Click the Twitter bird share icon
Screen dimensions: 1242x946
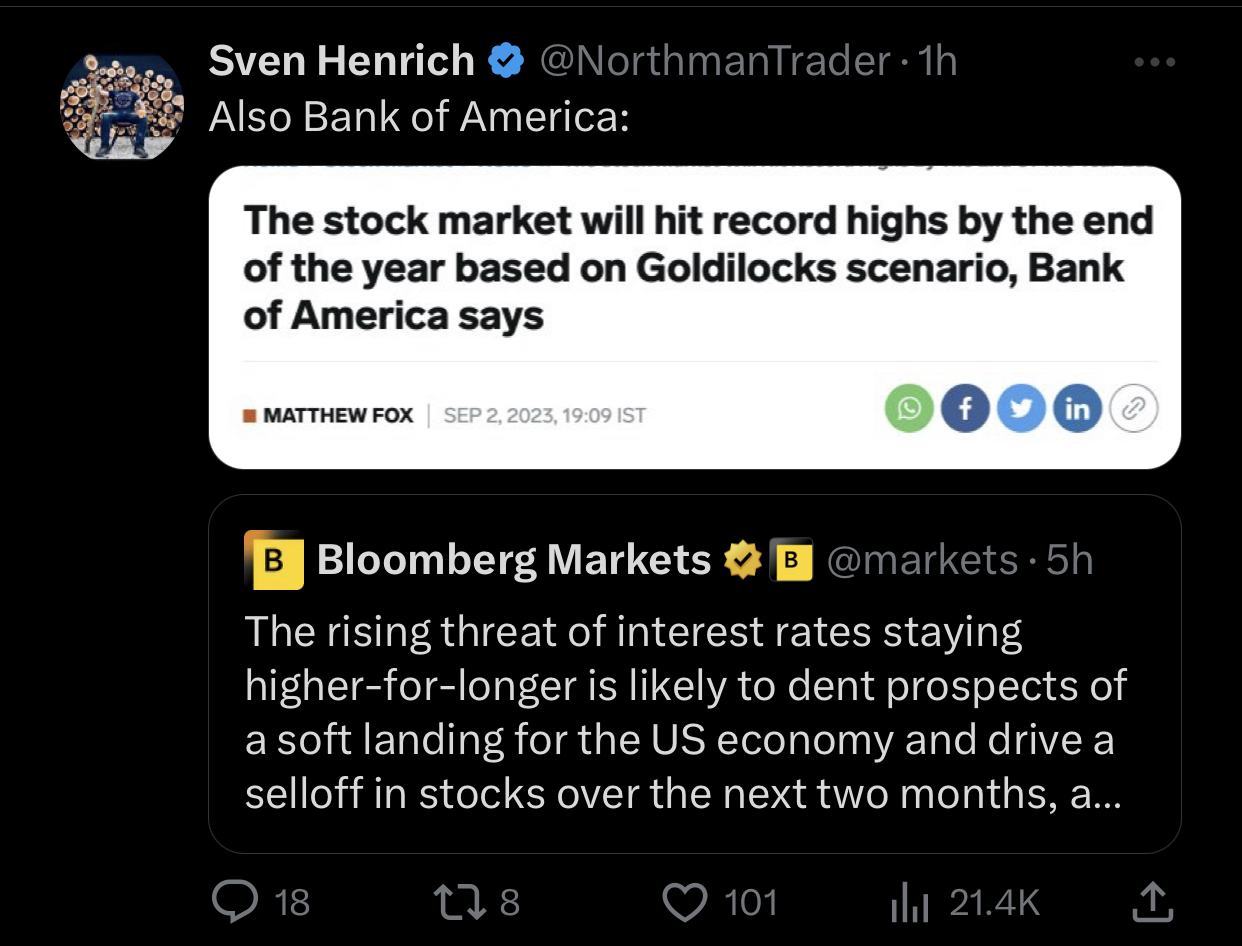pos(1021,408)
